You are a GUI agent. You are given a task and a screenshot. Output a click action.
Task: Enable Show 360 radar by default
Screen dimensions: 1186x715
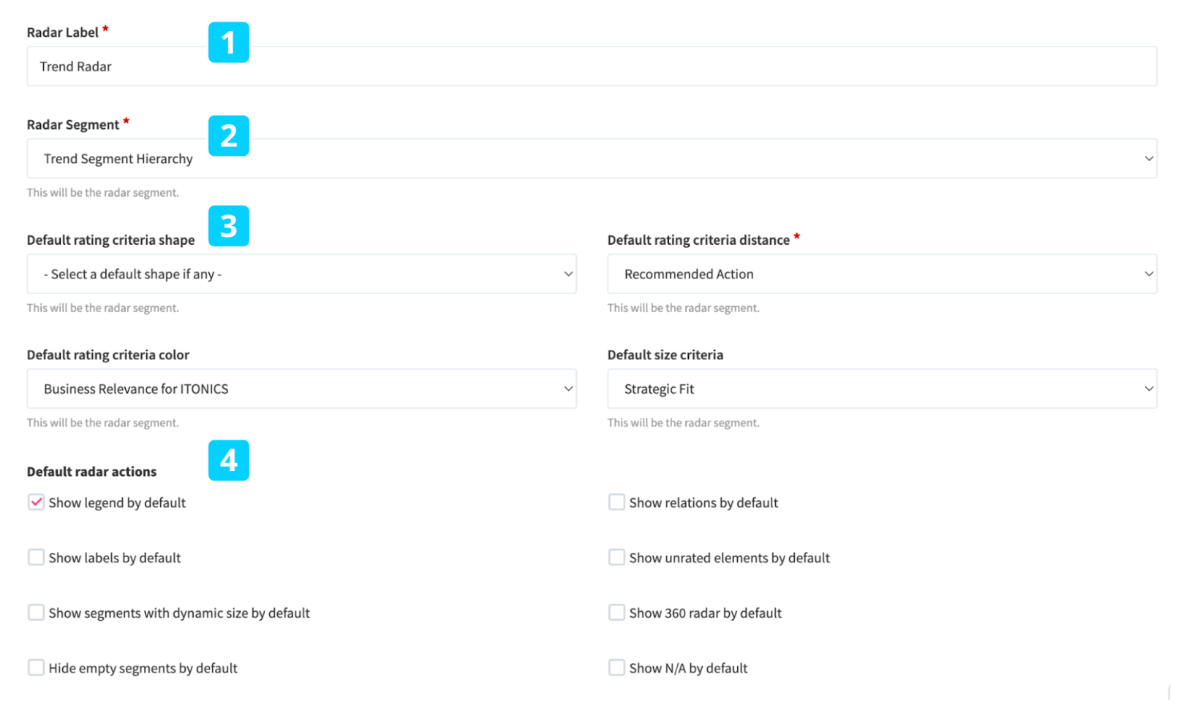[x=617, y=612]
